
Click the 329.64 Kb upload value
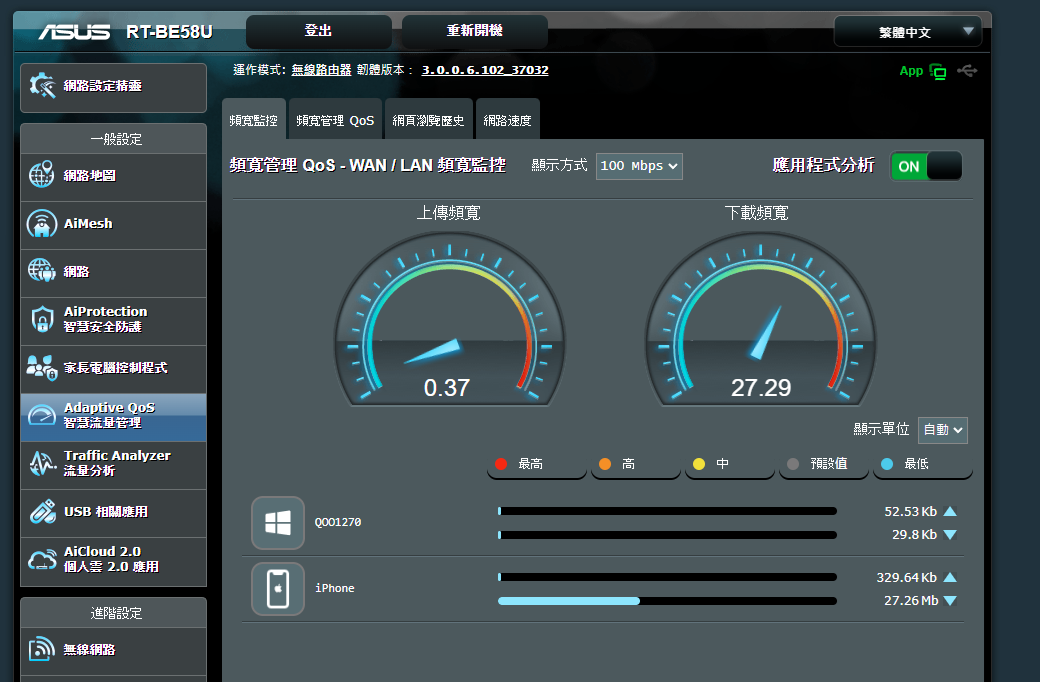click(x=906, y=577)
